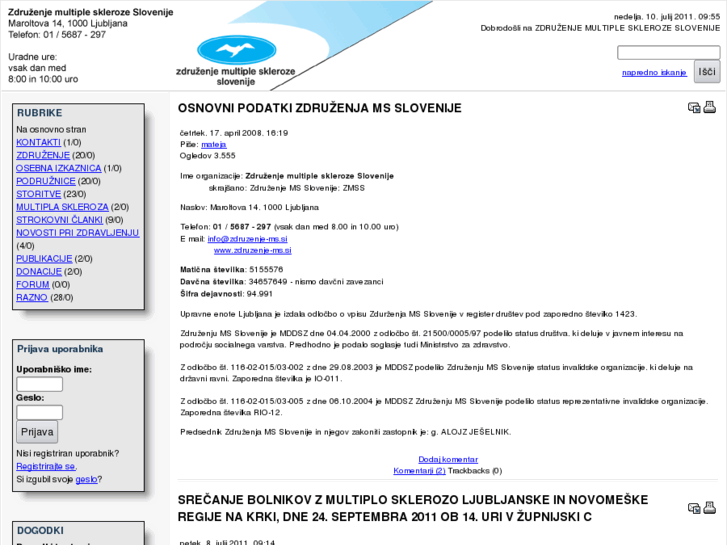Click the RUBRIKE panel heading
This screenshot has width=727, height=545.
coord(39,113)
